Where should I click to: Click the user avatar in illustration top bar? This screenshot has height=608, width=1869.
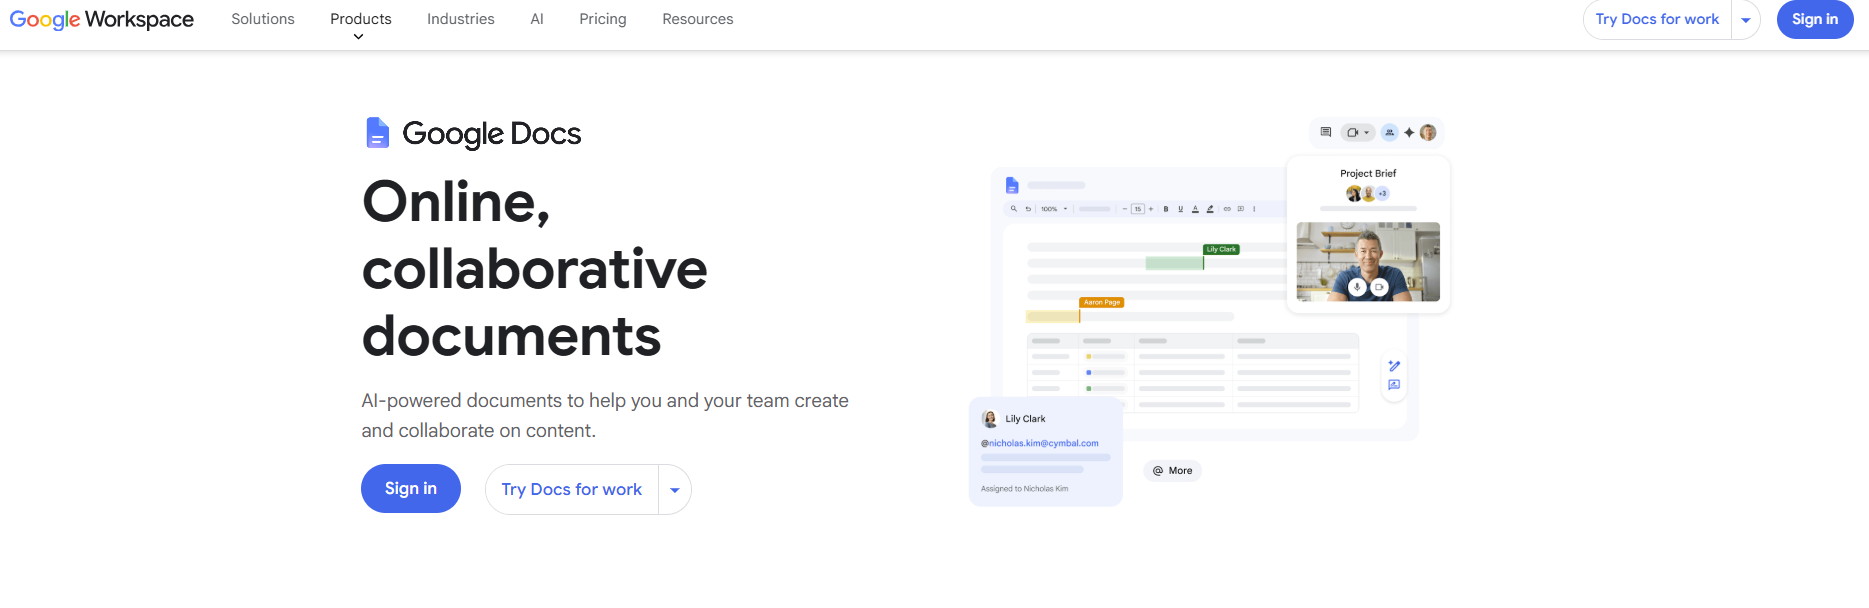(x=1428, y=132)
